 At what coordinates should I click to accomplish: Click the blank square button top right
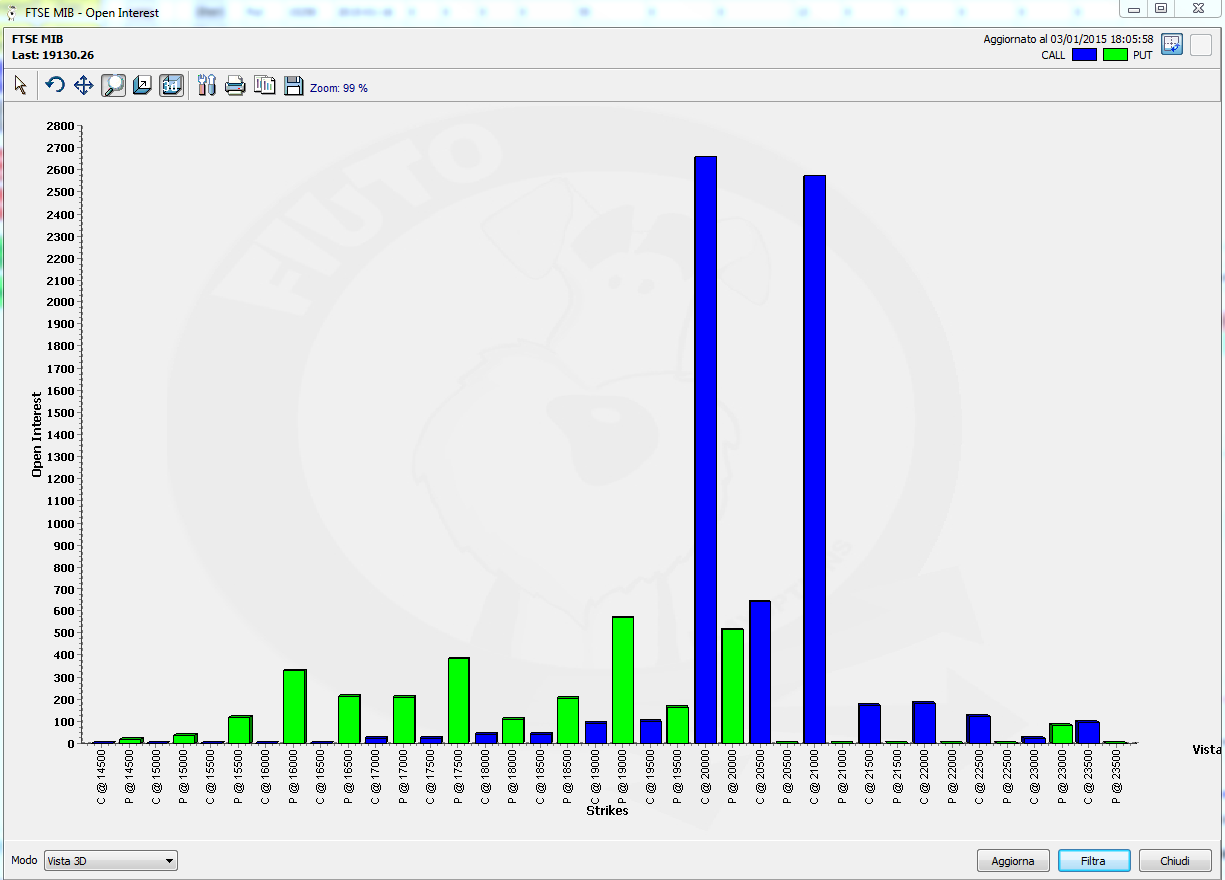(1201, 44)
